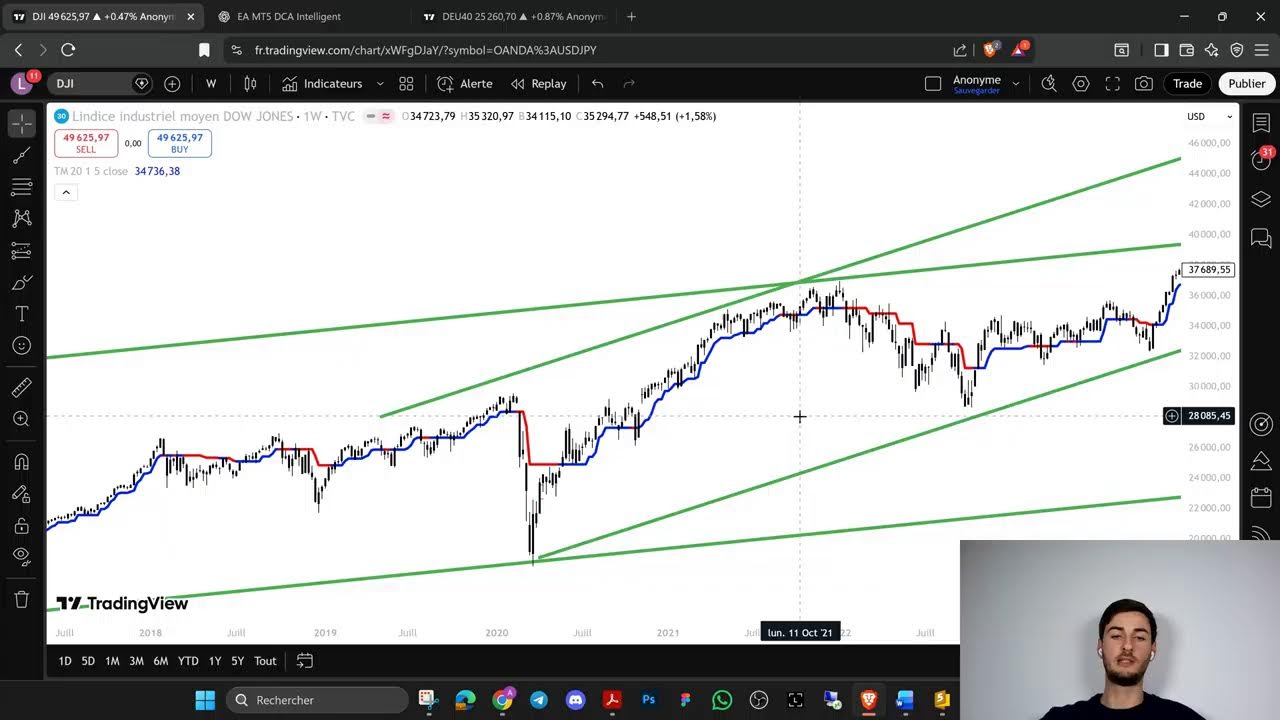This screenshot has height=720, width=1280.
Task: Switch to EA MT5 DCA Intelligent tab
Action: point(290,16)
